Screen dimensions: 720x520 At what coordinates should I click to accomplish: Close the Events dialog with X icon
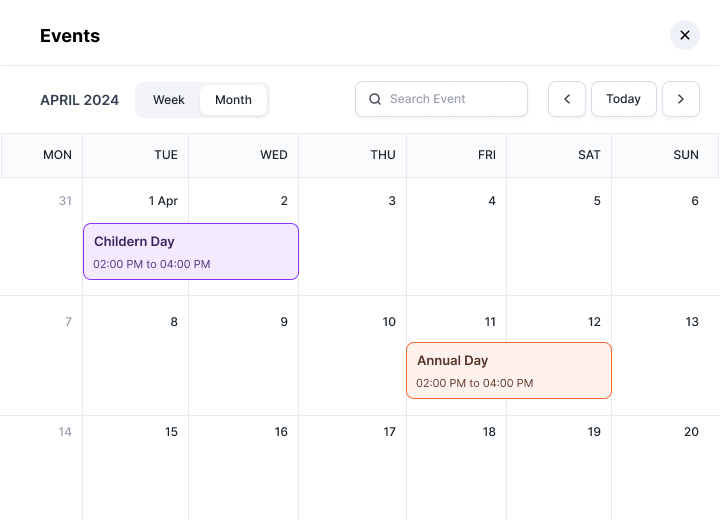click(x=685, y=35)
